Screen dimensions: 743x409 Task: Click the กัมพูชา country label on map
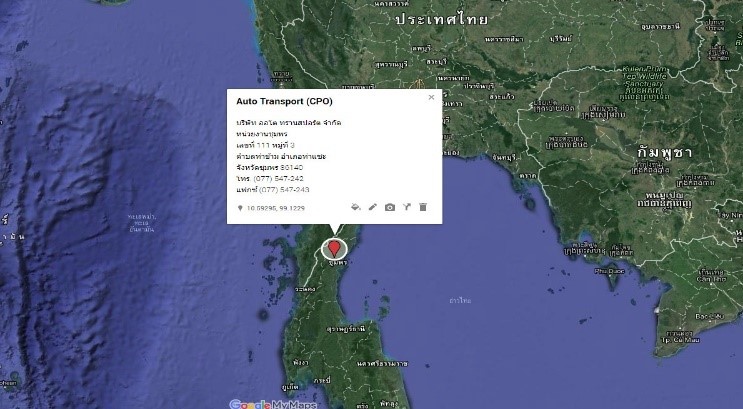pyautogui.click(x=664, y=153)
